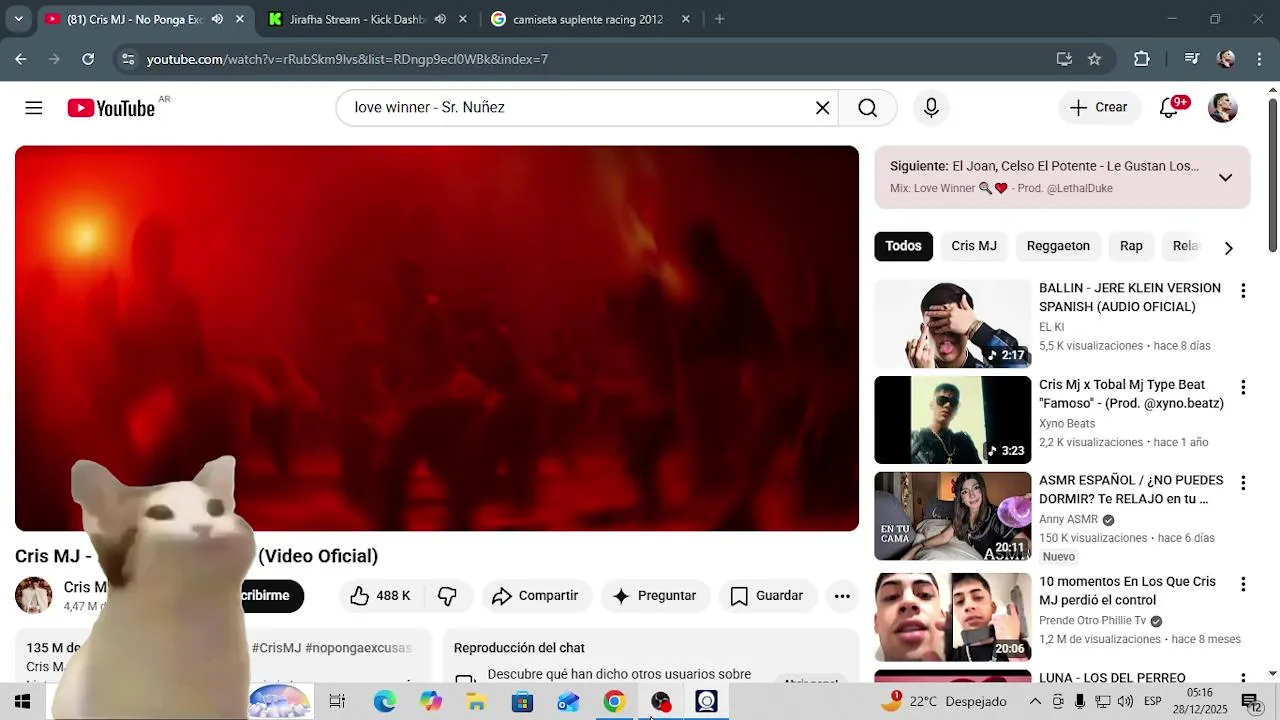Click the #nopongaexcusas hashtag
Viewport: 1280px width, 720px height.
(358, 648)
